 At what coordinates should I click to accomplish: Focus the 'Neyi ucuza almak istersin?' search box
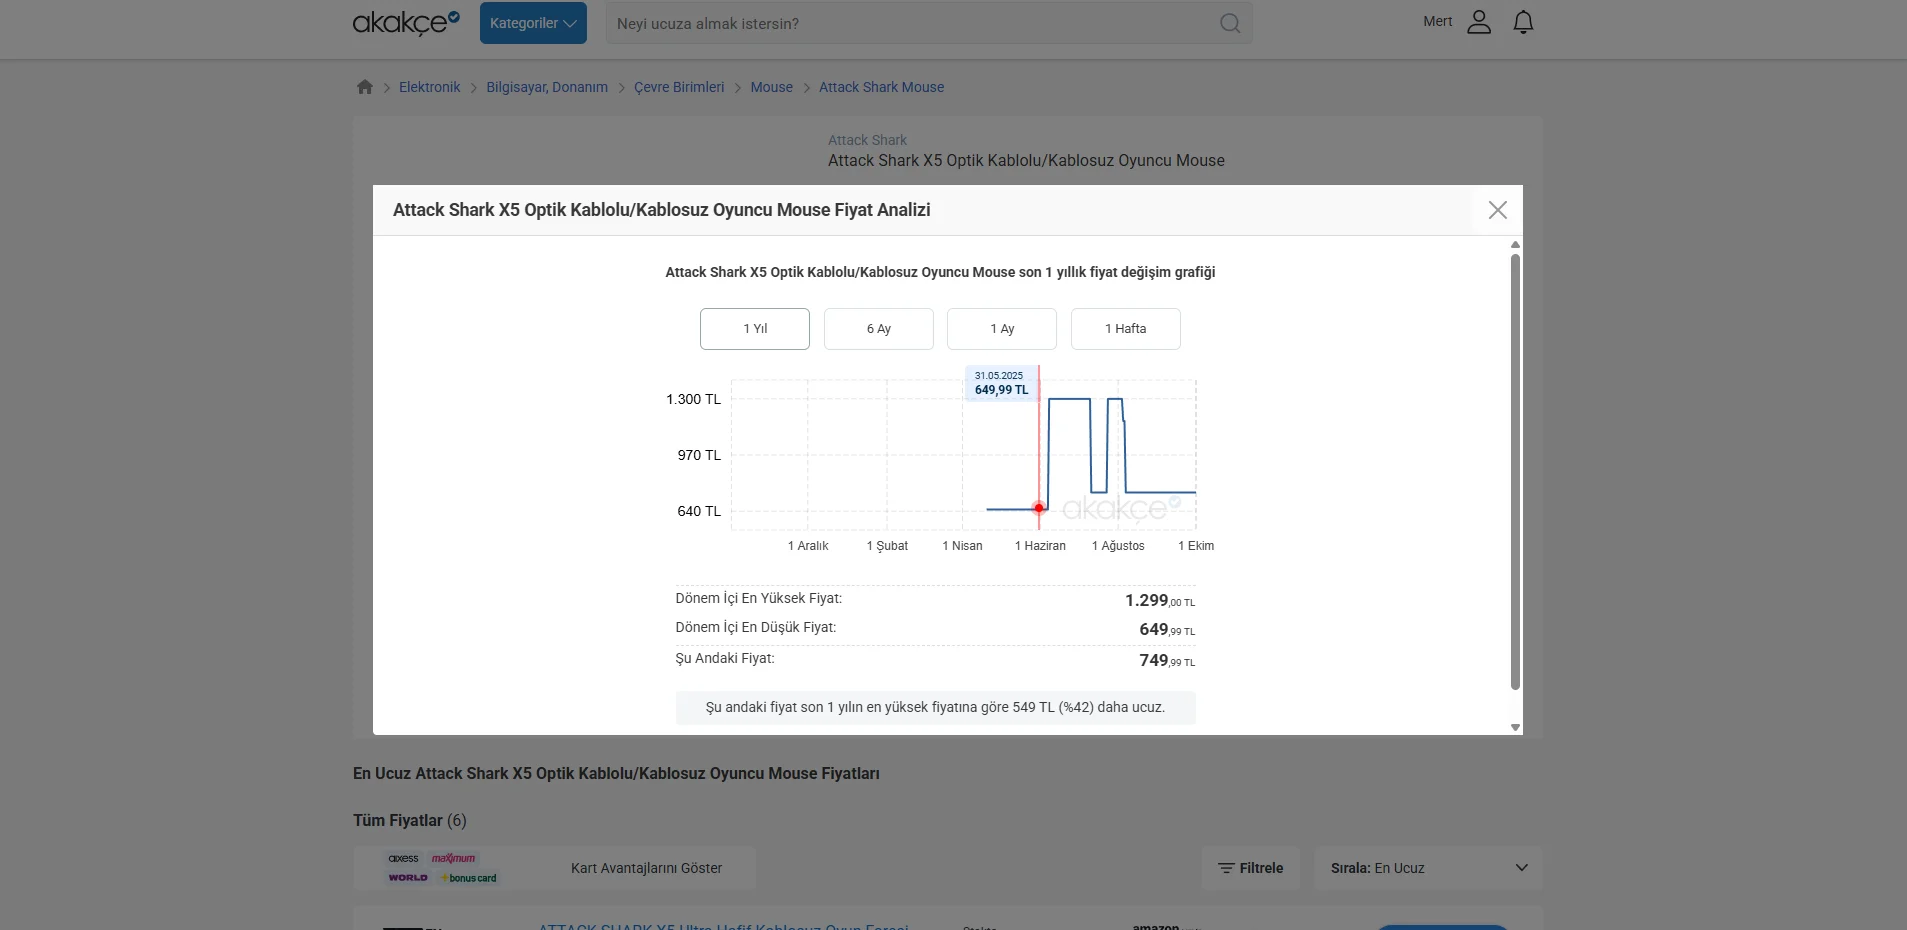pos(910,23)
